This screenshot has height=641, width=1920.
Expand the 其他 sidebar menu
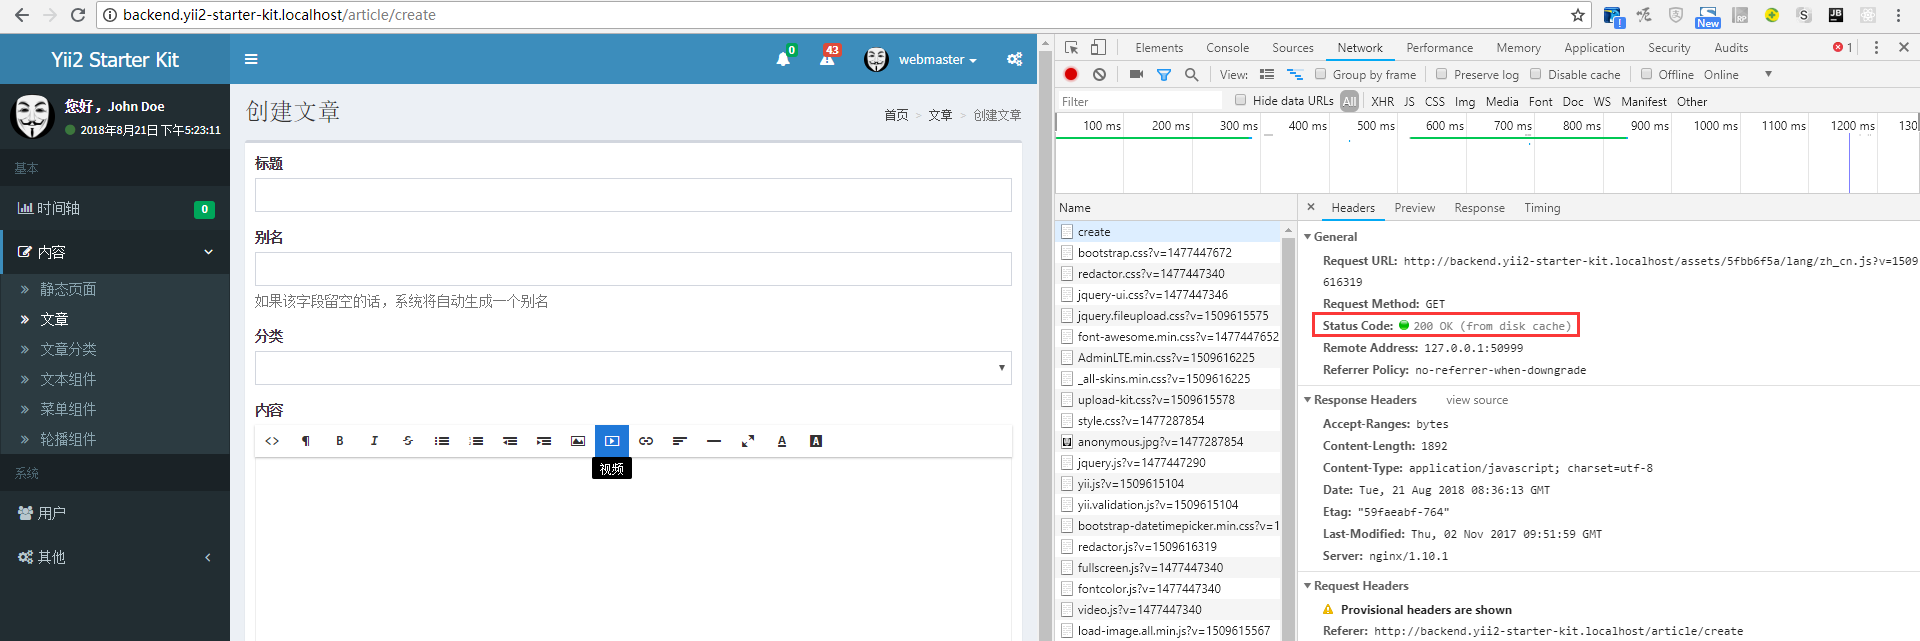point(115,557)
